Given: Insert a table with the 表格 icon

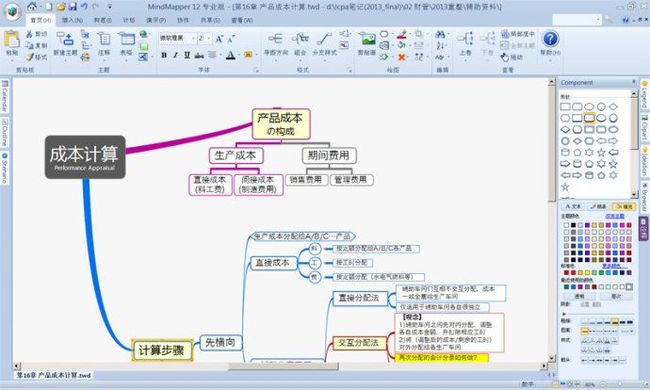Looking at the screenshot, I should (126, 44).
